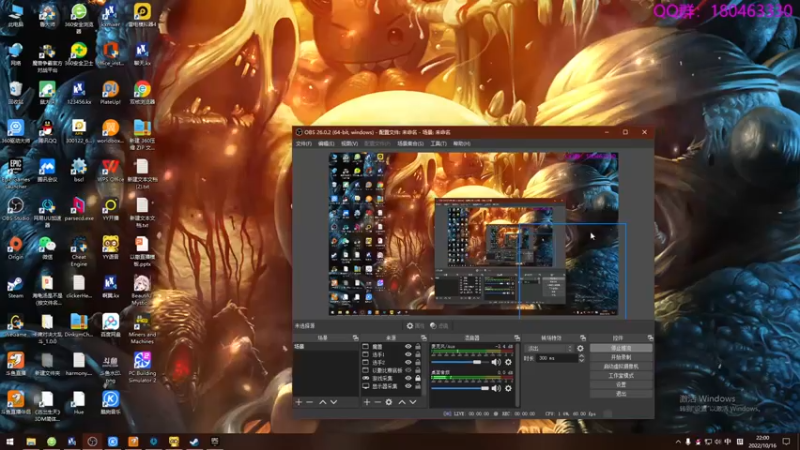Open the OBS Studio desktop shortcut

tap(15, 210)
